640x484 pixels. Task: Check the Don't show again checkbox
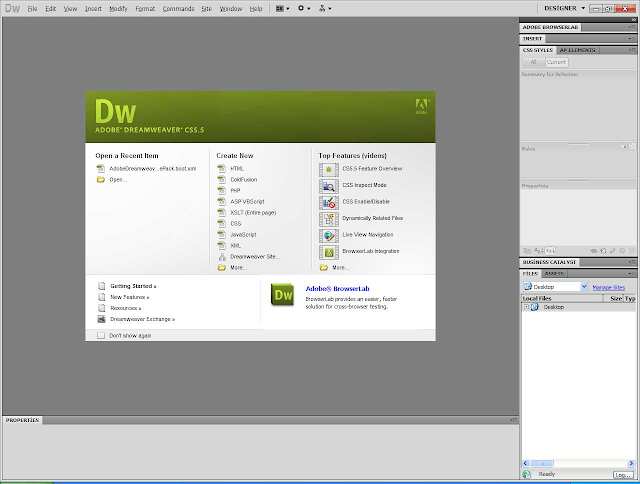tap(101, 335)
